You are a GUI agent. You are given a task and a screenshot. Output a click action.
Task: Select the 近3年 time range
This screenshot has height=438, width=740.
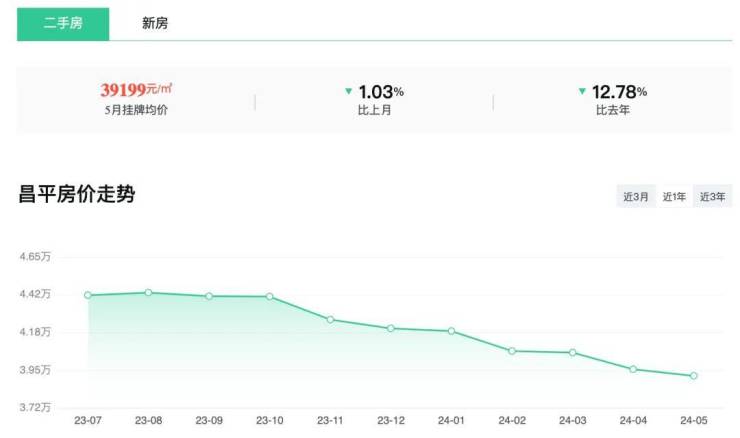[x=712, y=197]
